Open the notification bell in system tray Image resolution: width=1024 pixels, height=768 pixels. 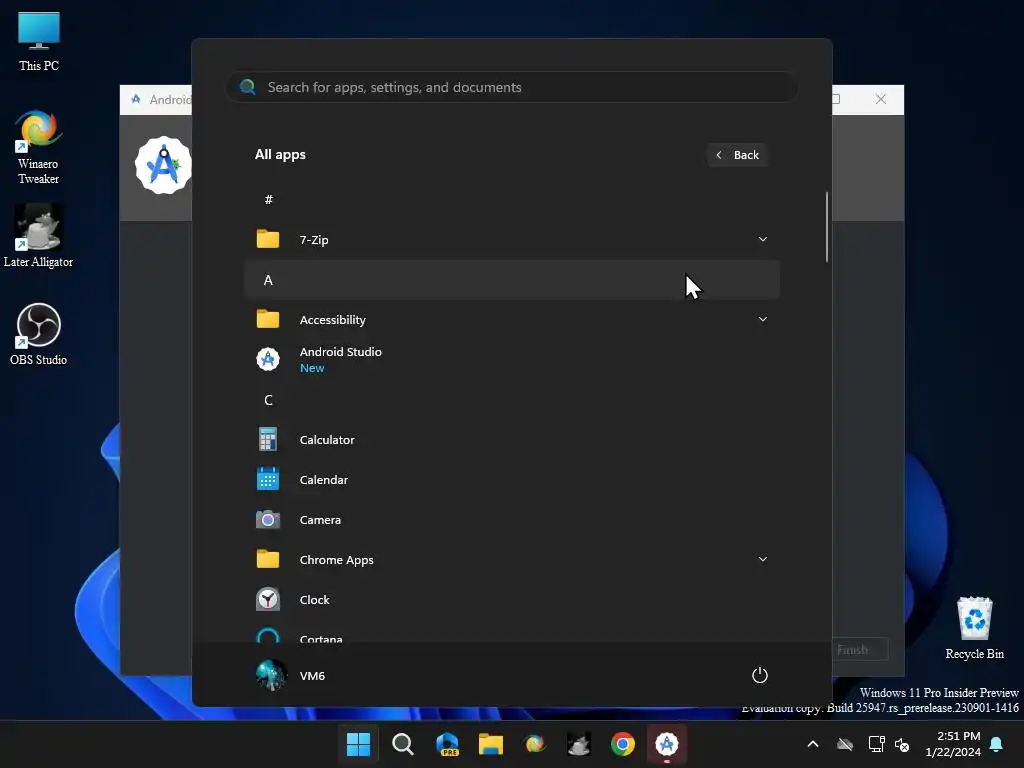coord(997,744)
